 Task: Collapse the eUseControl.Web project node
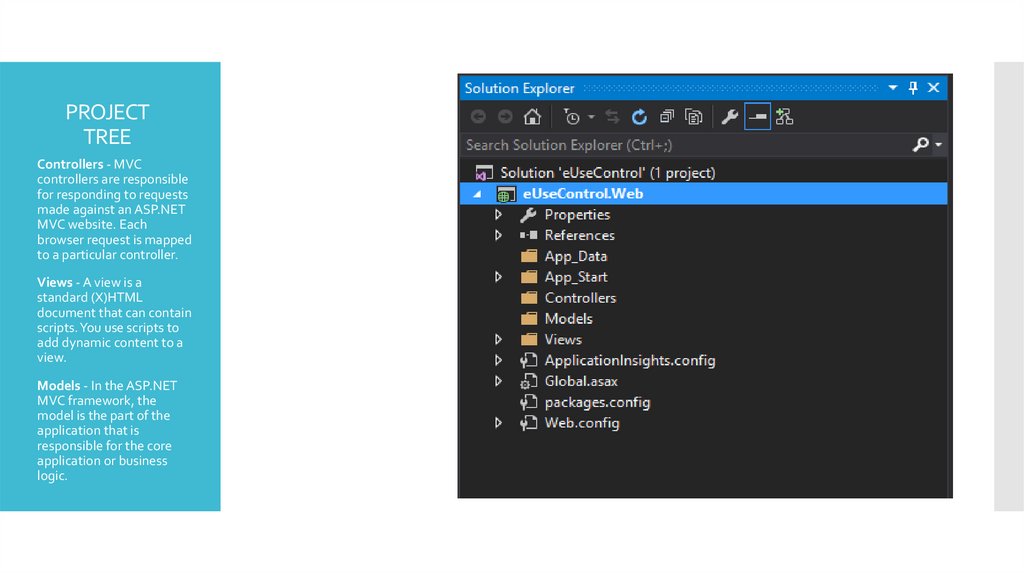click(477, 194)
